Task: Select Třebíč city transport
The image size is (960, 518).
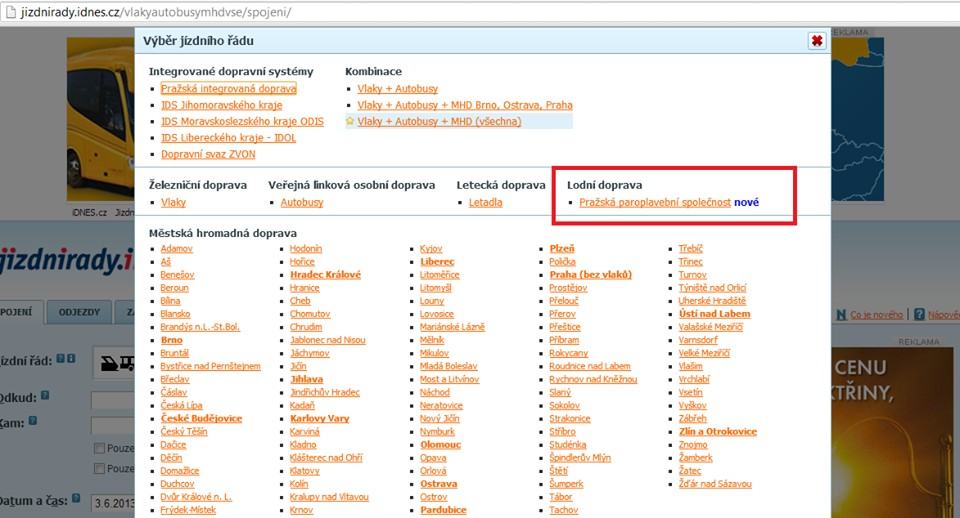Action: pyautogui.click(x=691, y=249)
